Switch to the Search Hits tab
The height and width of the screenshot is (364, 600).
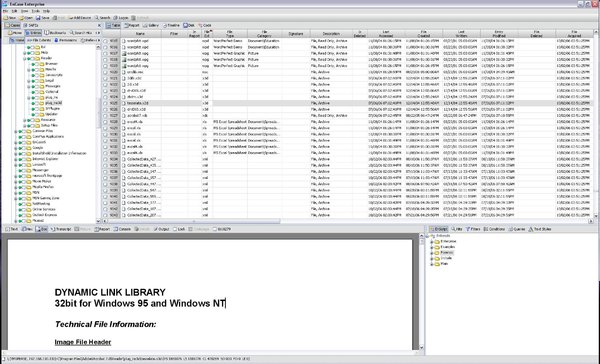point(81,33)
